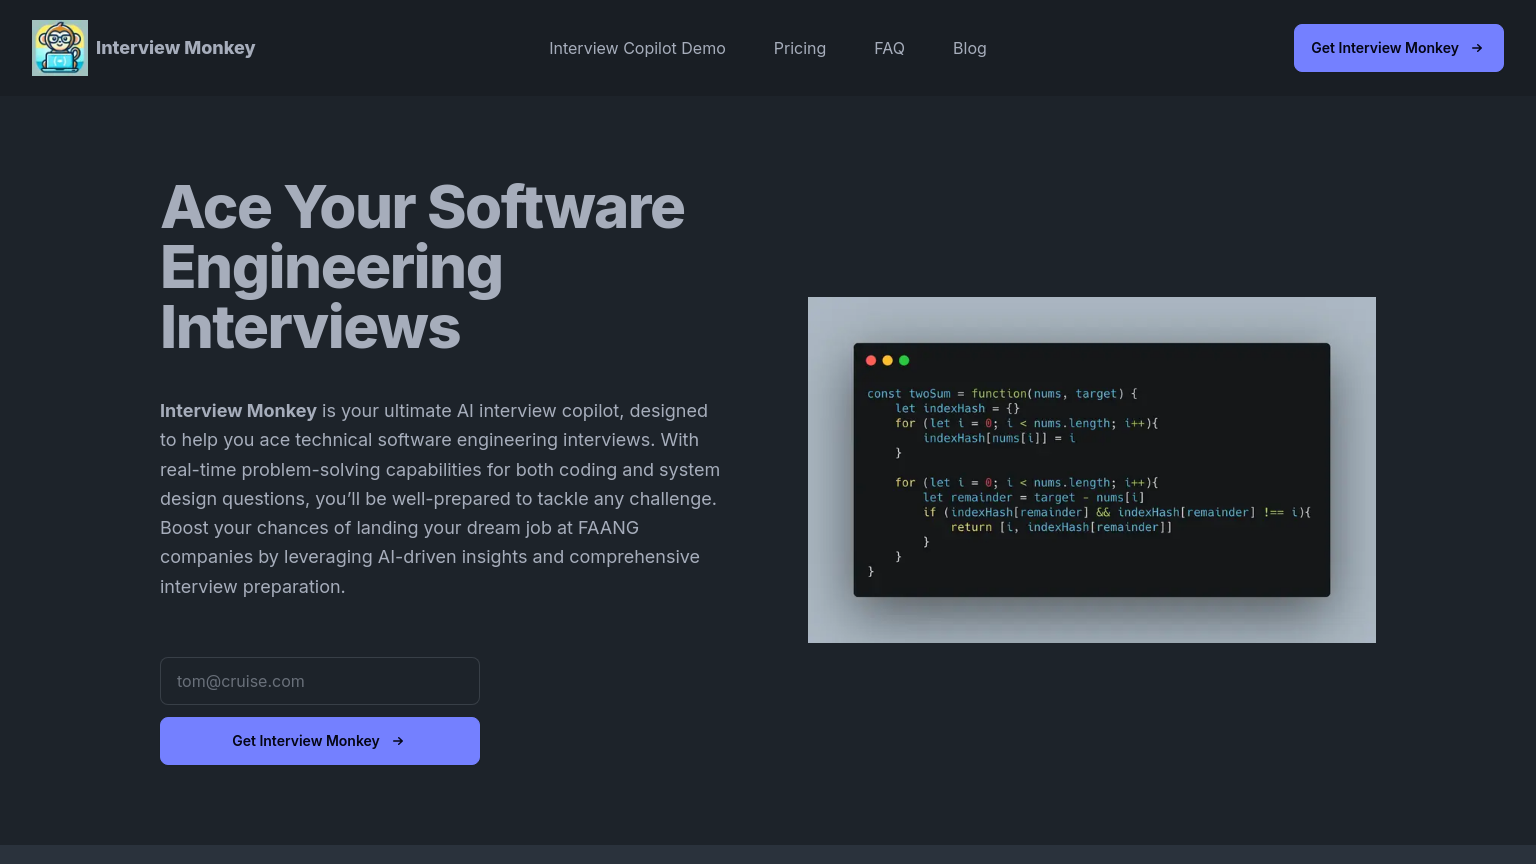Go to the Pricing section
This screenshot has width=1536, height=864.
pos(799,48)
